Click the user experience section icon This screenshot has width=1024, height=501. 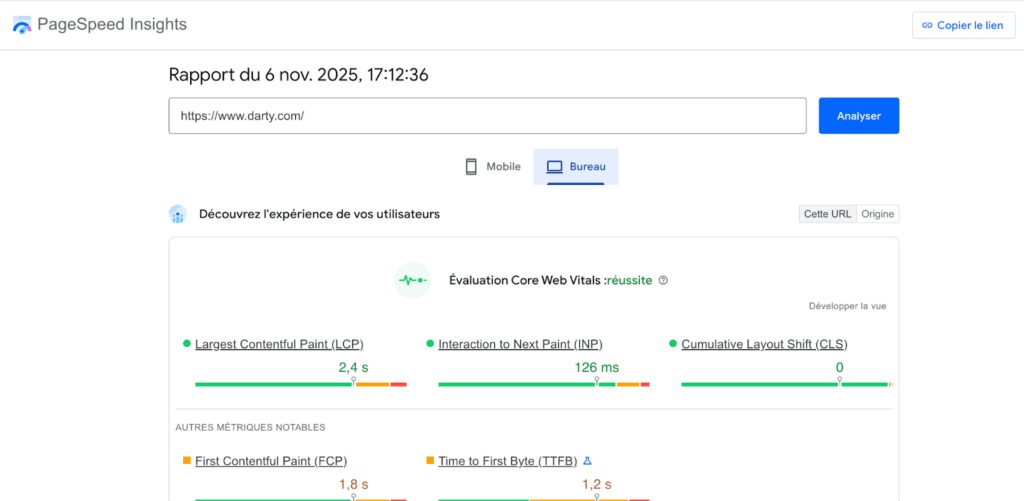(x=178, y=214)
